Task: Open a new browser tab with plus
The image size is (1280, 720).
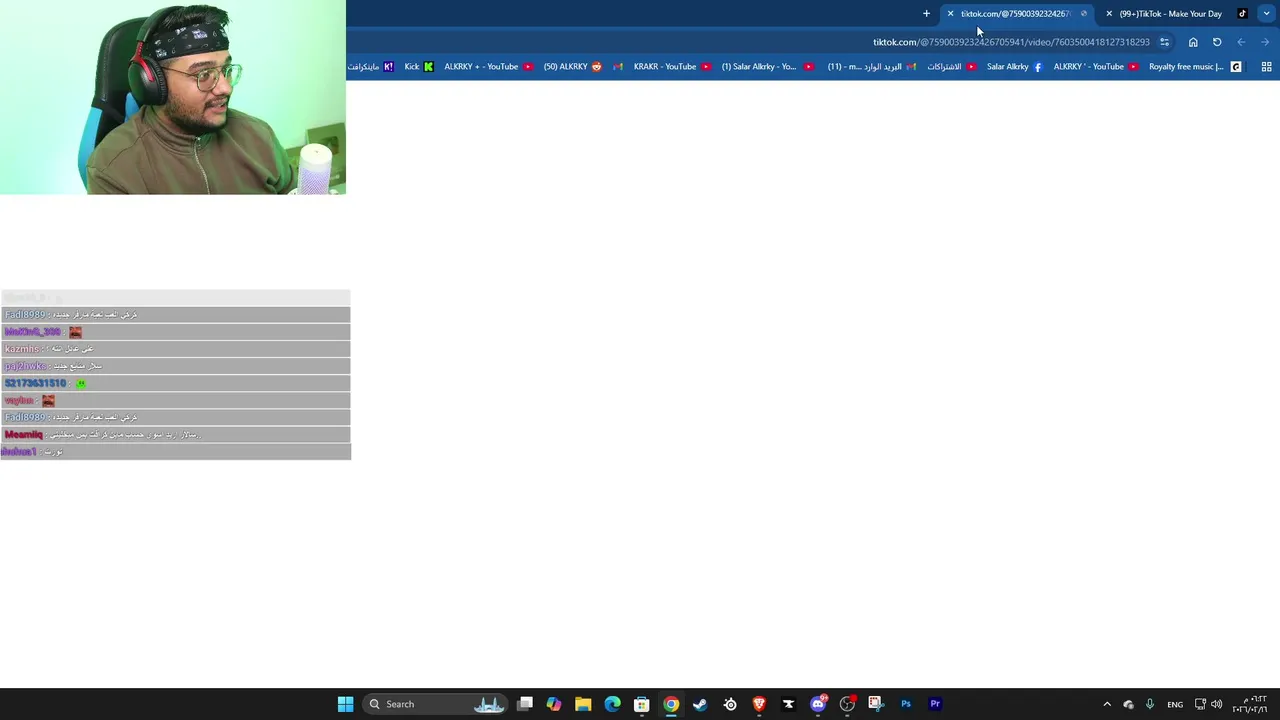Action: point(926,14)
